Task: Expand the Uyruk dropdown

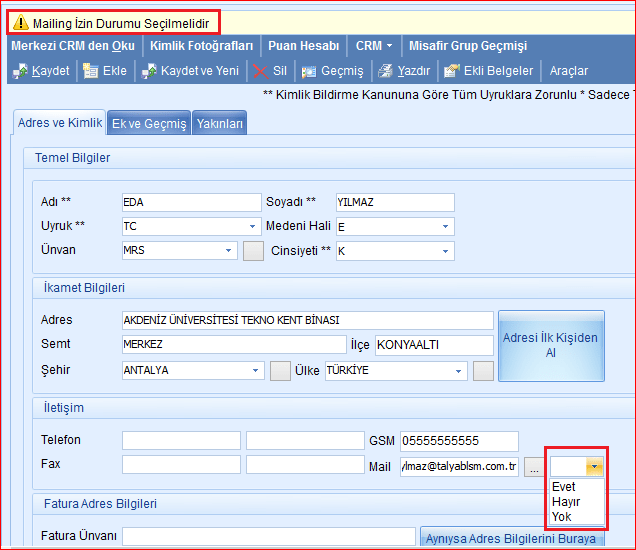Action: (x=229, y=226)
